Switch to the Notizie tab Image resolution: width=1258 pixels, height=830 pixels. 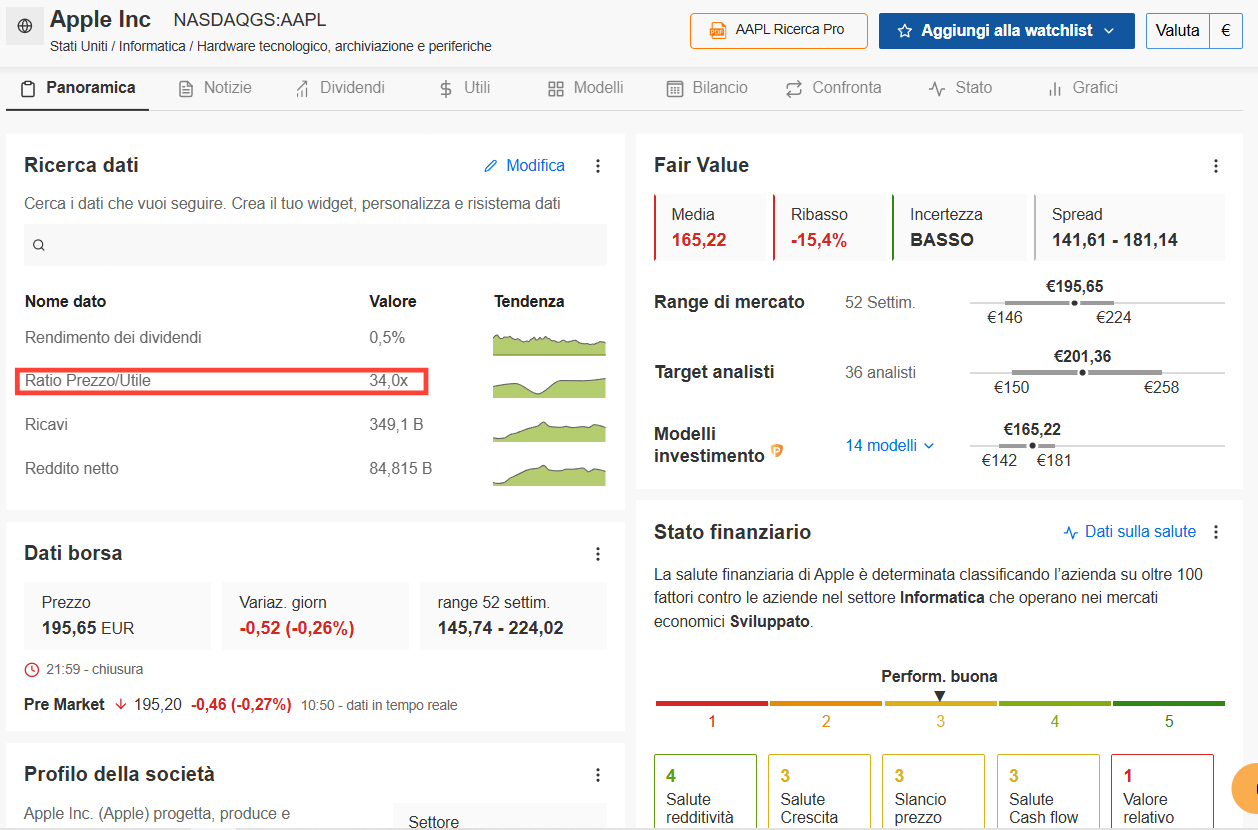[x=215, y=88]
